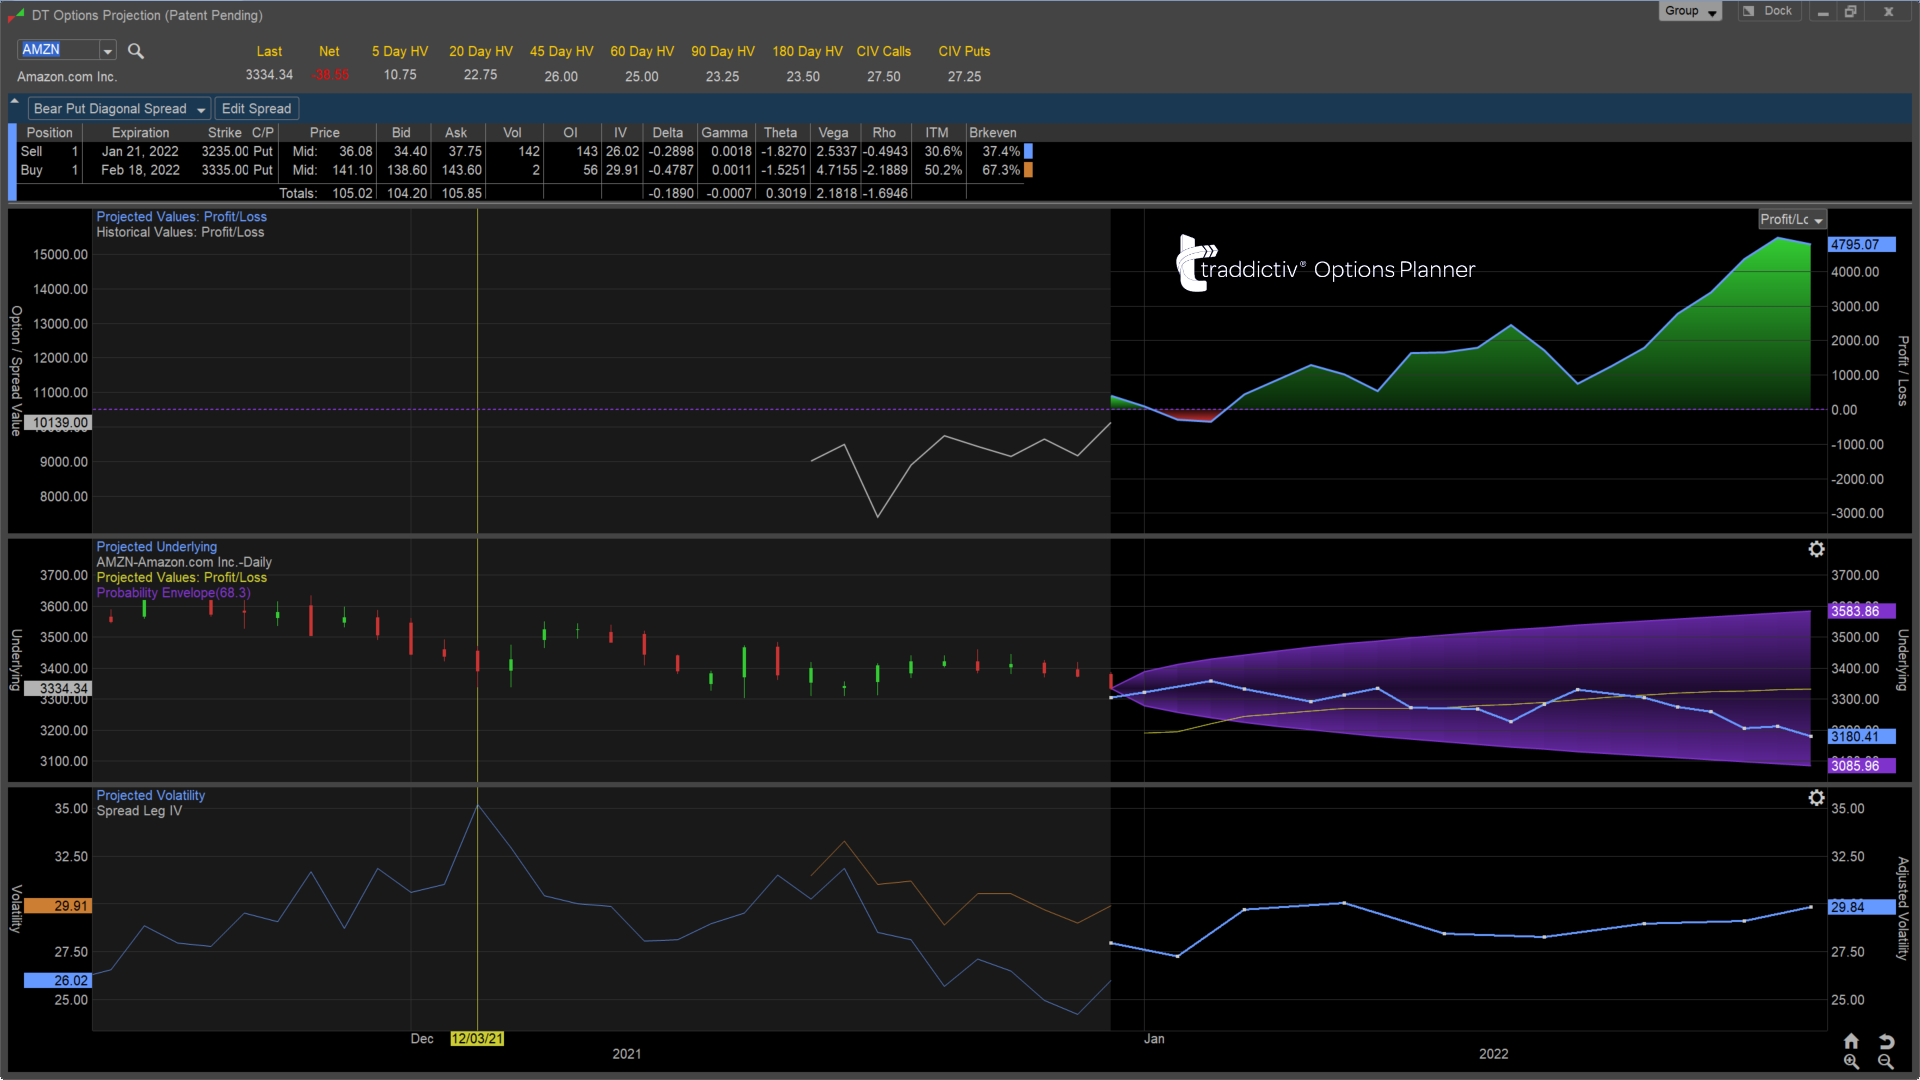Click the CIV Calls label
1920x1080 pixels.
pyautogui.click(x=884, y=52)
